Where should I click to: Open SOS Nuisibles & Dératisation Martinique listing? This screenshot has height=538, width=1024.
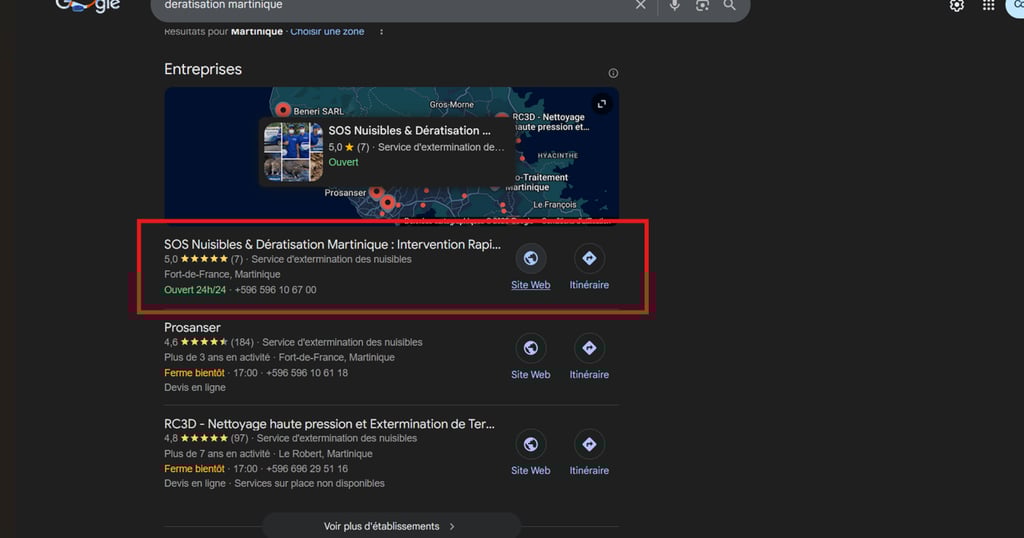332,244
